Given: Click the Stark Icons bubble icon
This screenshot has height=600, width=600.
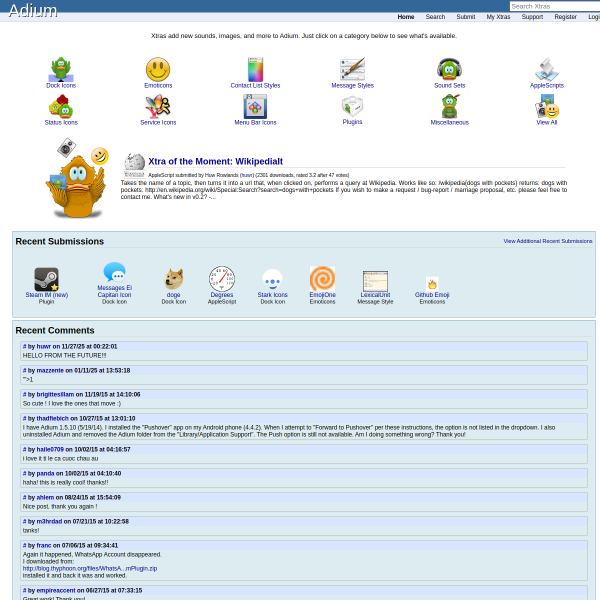Looking at the screenshot, I should pyautogui.click(x=272, y=279).
